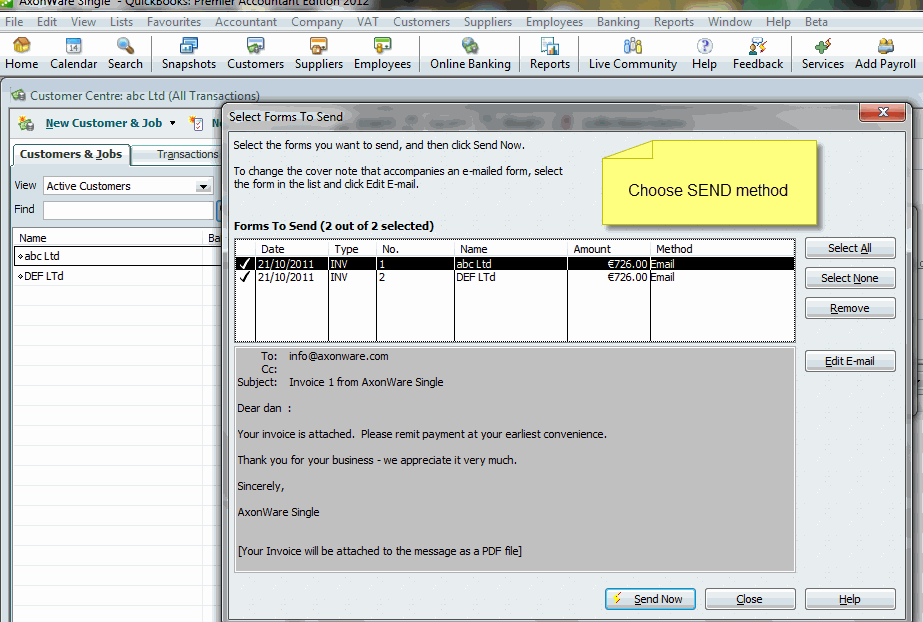This screenshot has height=622, width=923.
Task: Uncheck the abc Ltd invoice checkmark
Action: click(x=245, y=264)
